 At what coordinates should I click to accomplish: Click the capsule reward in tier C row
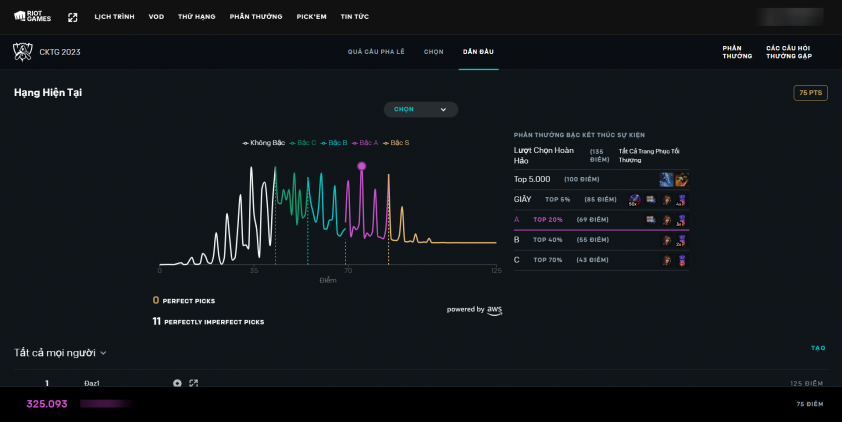[x=681, y=260]
